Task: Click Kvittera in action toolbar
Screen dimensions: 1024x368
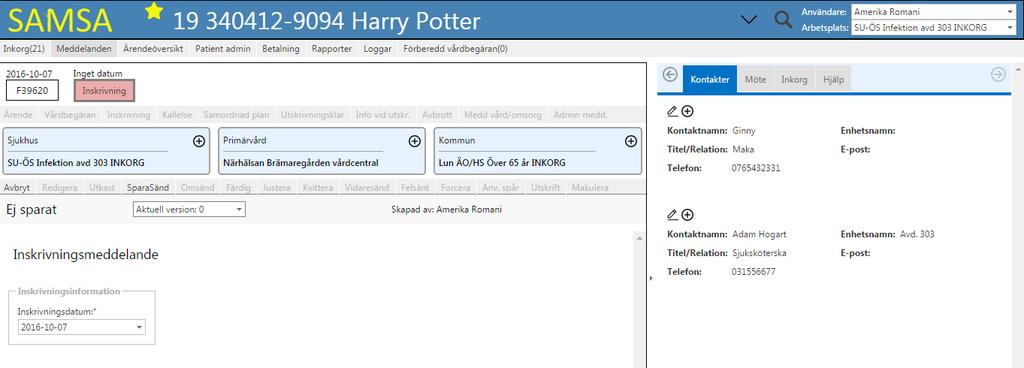Action: tap(318, 188)
